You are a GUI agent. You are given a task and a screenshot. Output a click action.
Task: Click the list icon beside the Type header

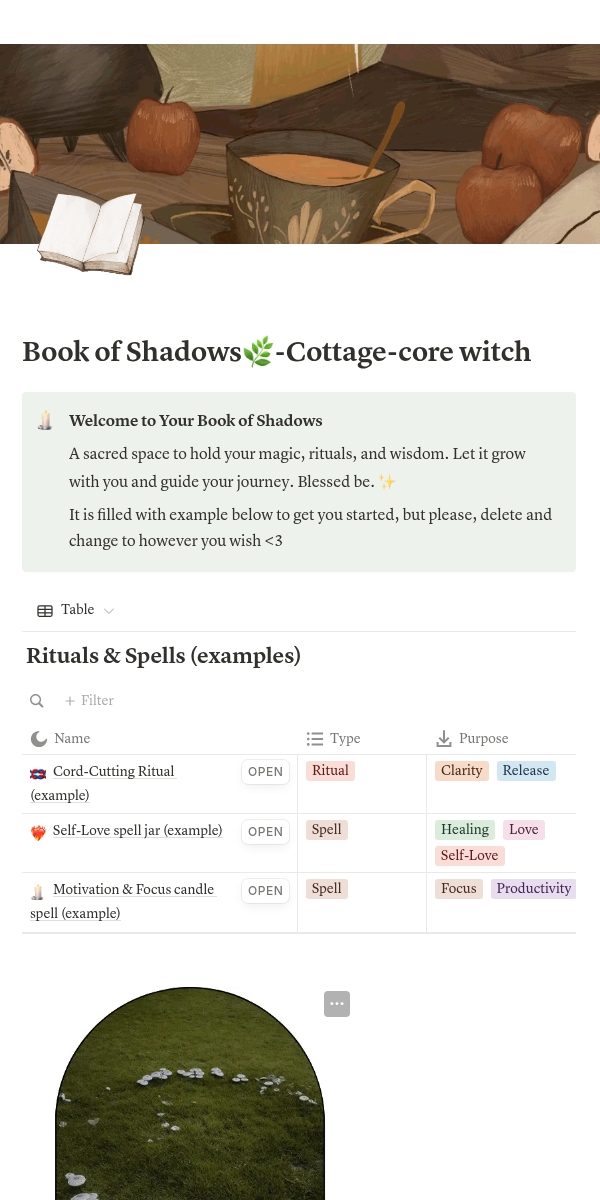coord(315,739)
